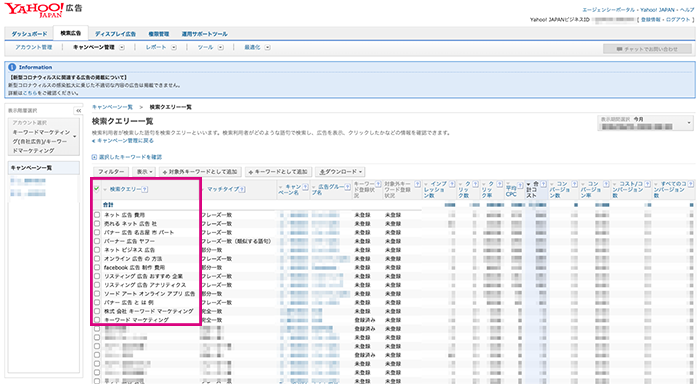Switch to the 運用サポートツール tab
The image size is (700, 384).
point(204,34)
